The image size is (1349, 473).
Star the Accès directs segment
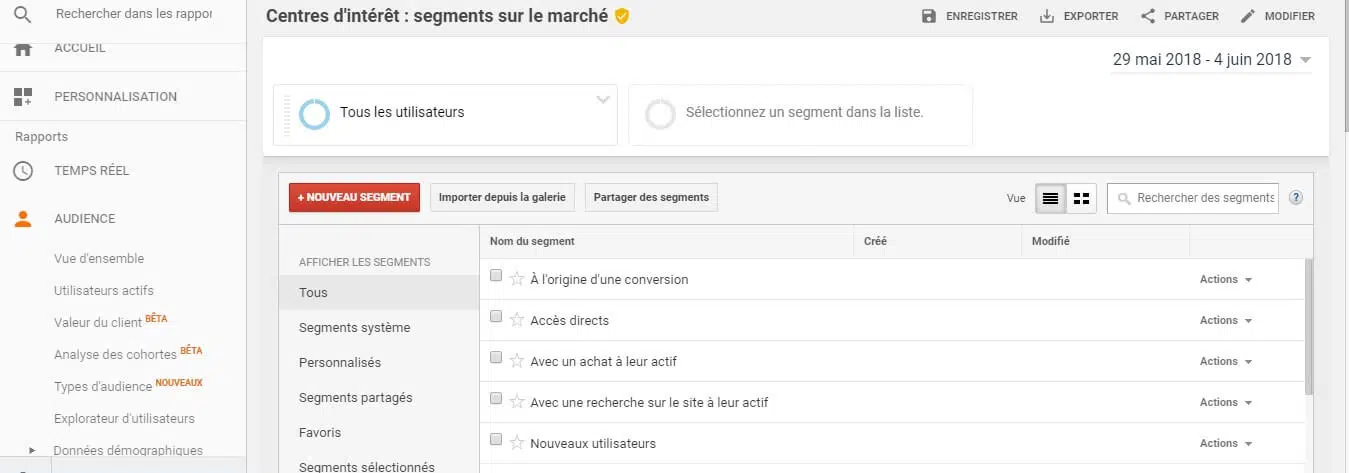point(517,320)
